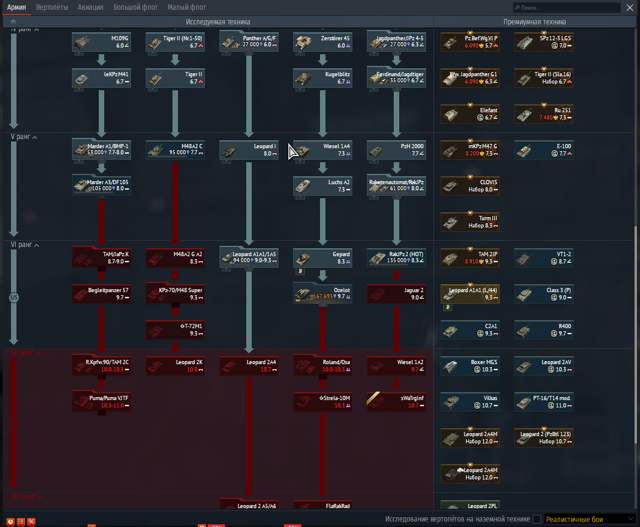Click the Marder A3/DF105 group card
Image resolution: width=640 pixels, height=527 pixels.
pyautogui.click(x=101, y=186)
